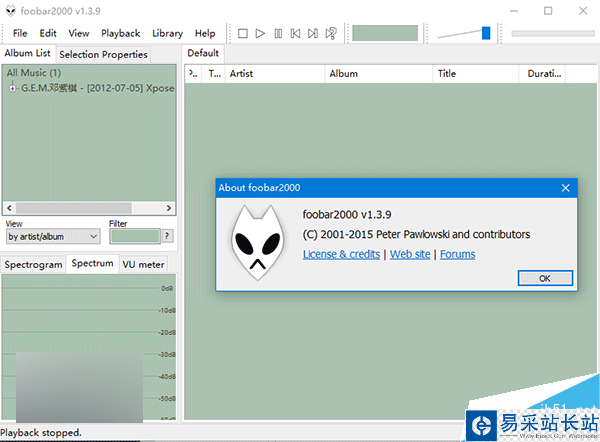The image size is (600, 442).
Task: Click the album list scroll right arrow
Action: click(169, 208)
